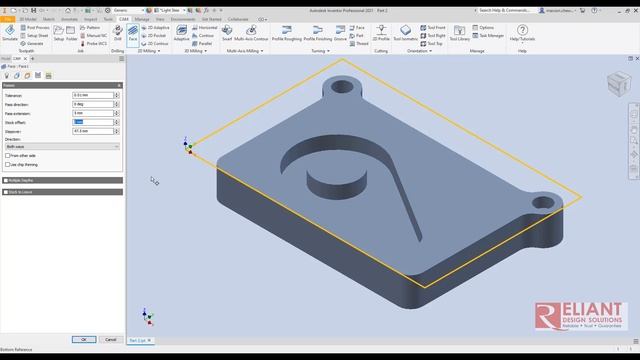
Task: Create a new Setup in Job group
Action: pos(59,33)
